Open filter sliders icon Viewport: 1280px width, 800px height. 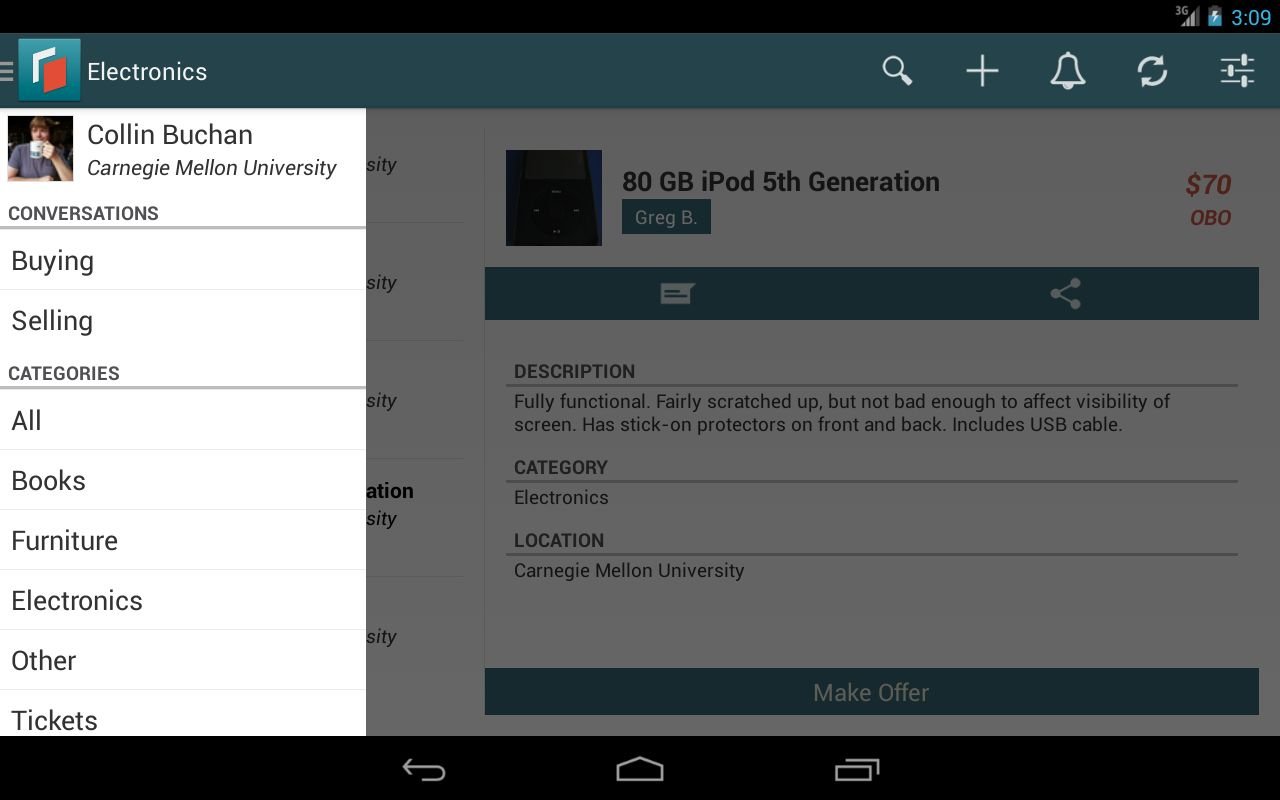coord(1237,71)
